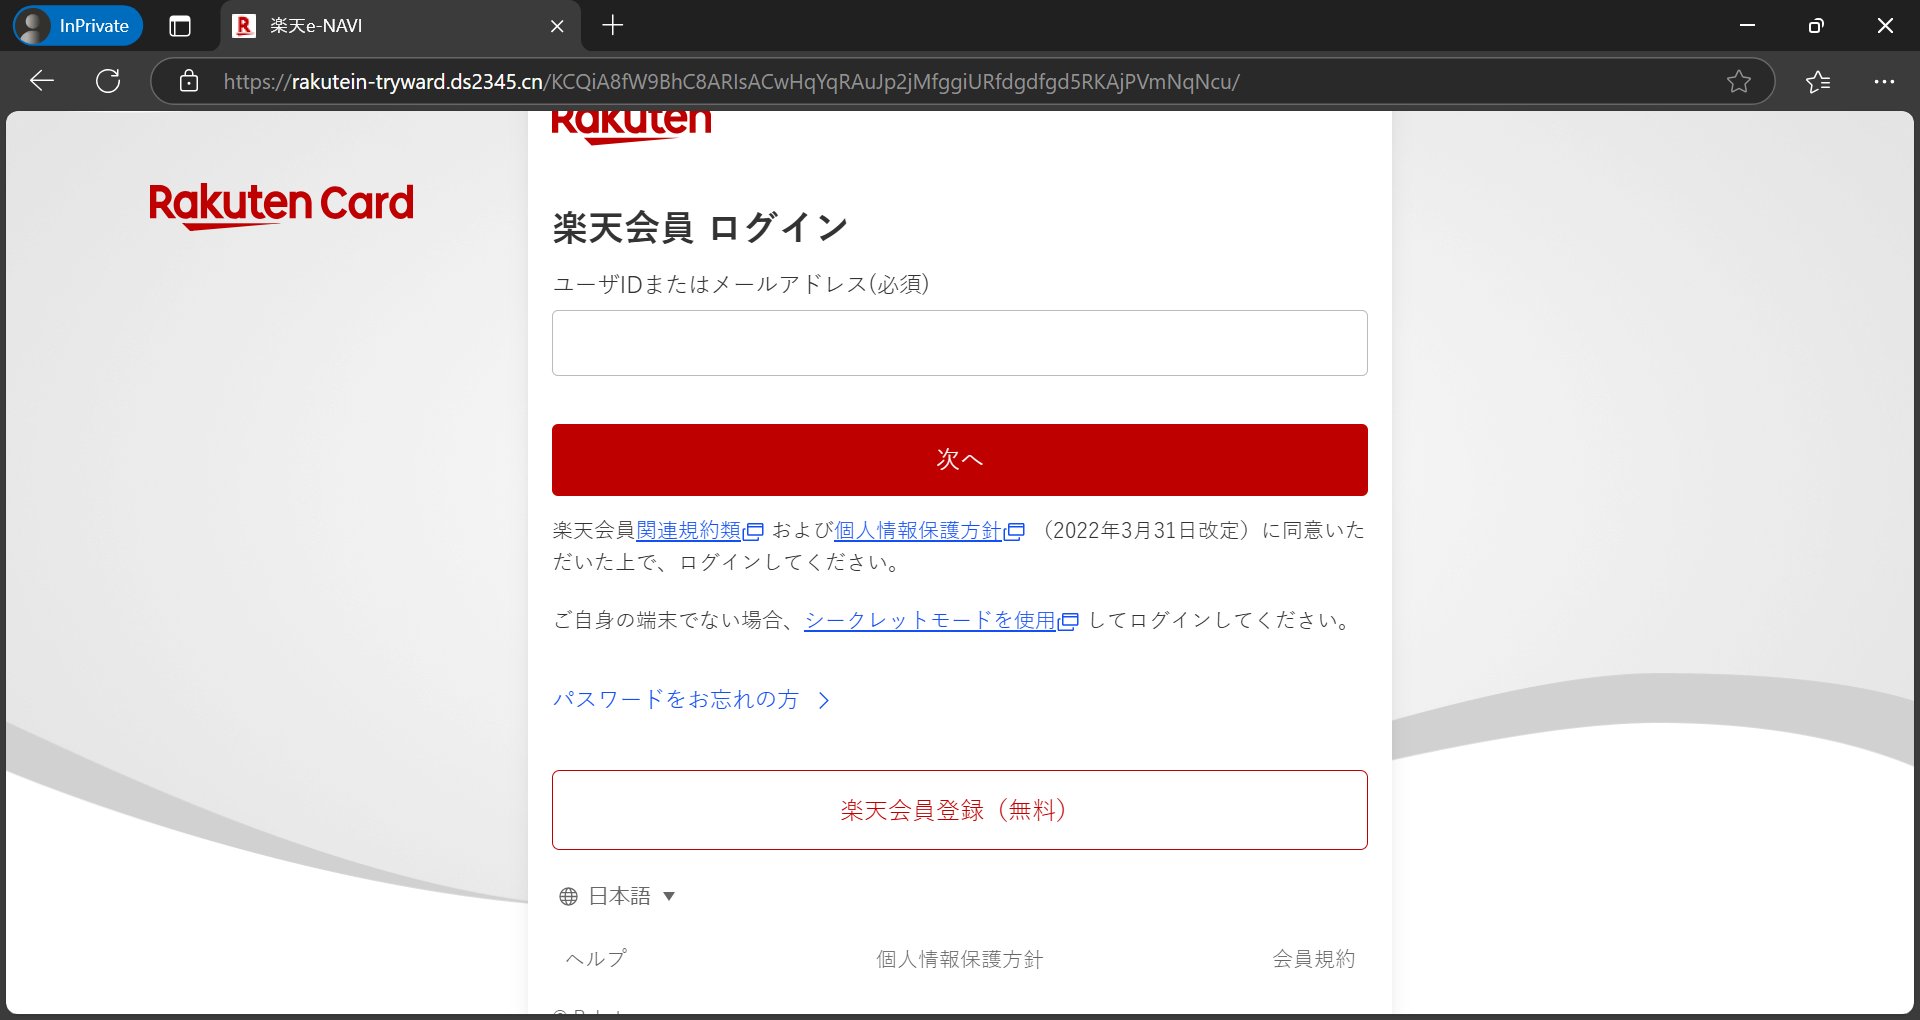Click the Rakuten logo above login form
Screen dimensions: 1920x1020
pyautogui.click(x=631, y=126)
